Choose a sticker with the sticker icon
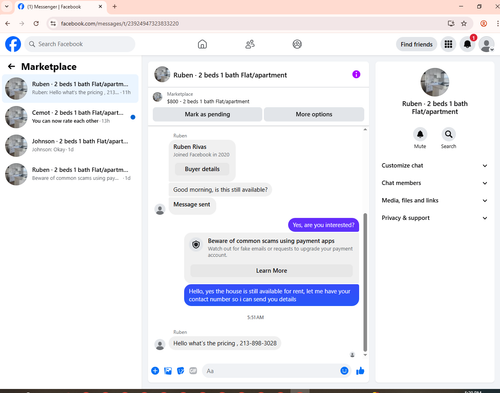The height and width of the screenshot is (393, 500). [x=180, y=371]
